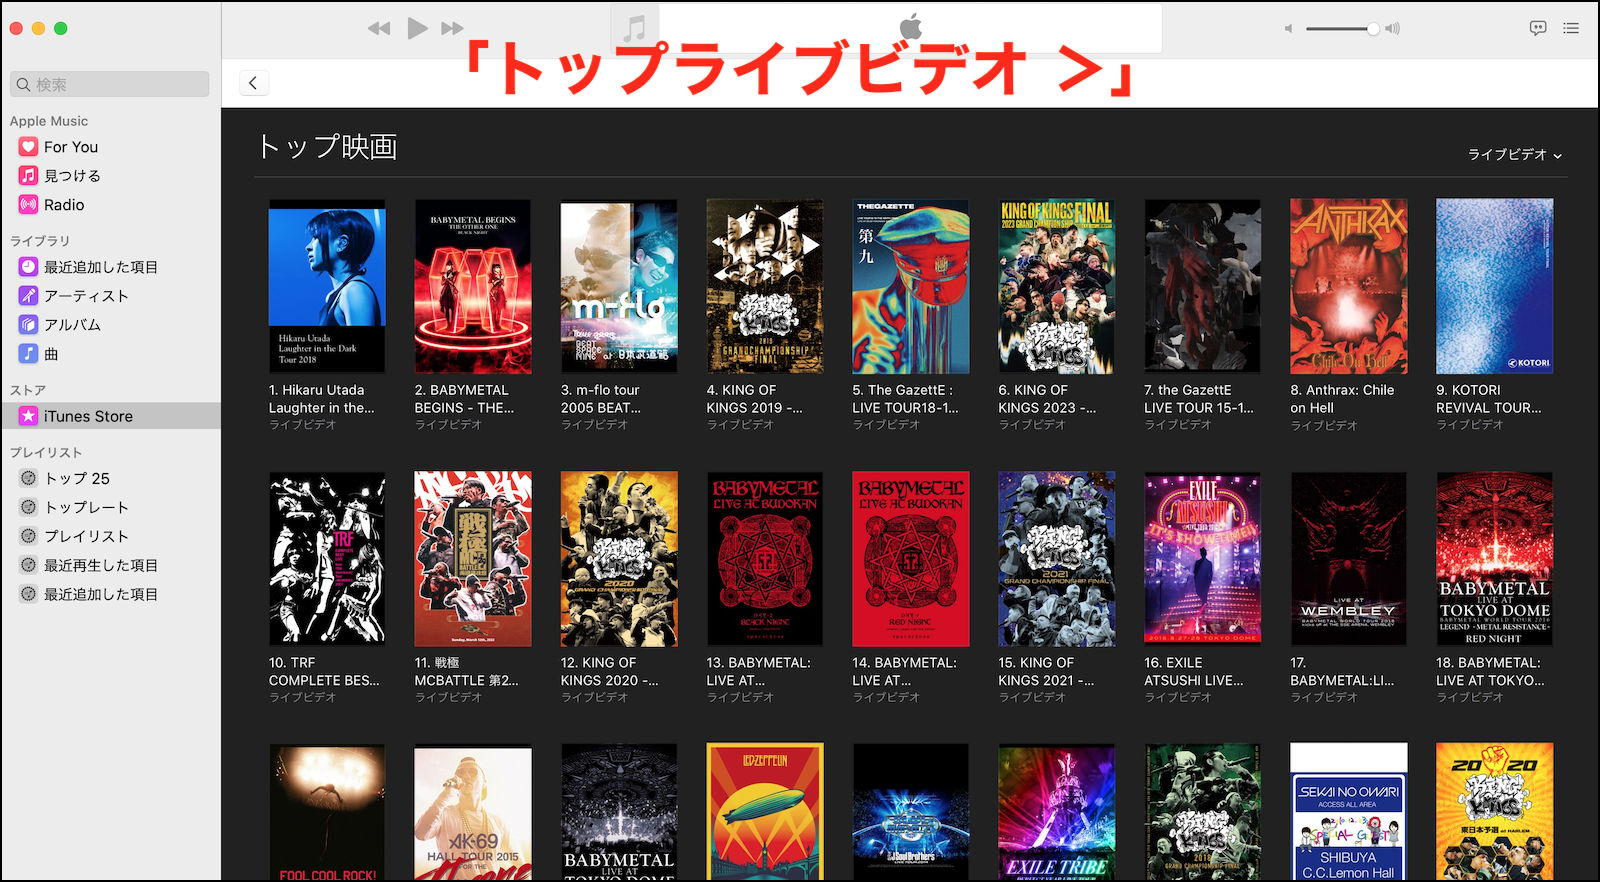
Task: Open m-flo tour 2005 cover art
Action: coord(619,286)
